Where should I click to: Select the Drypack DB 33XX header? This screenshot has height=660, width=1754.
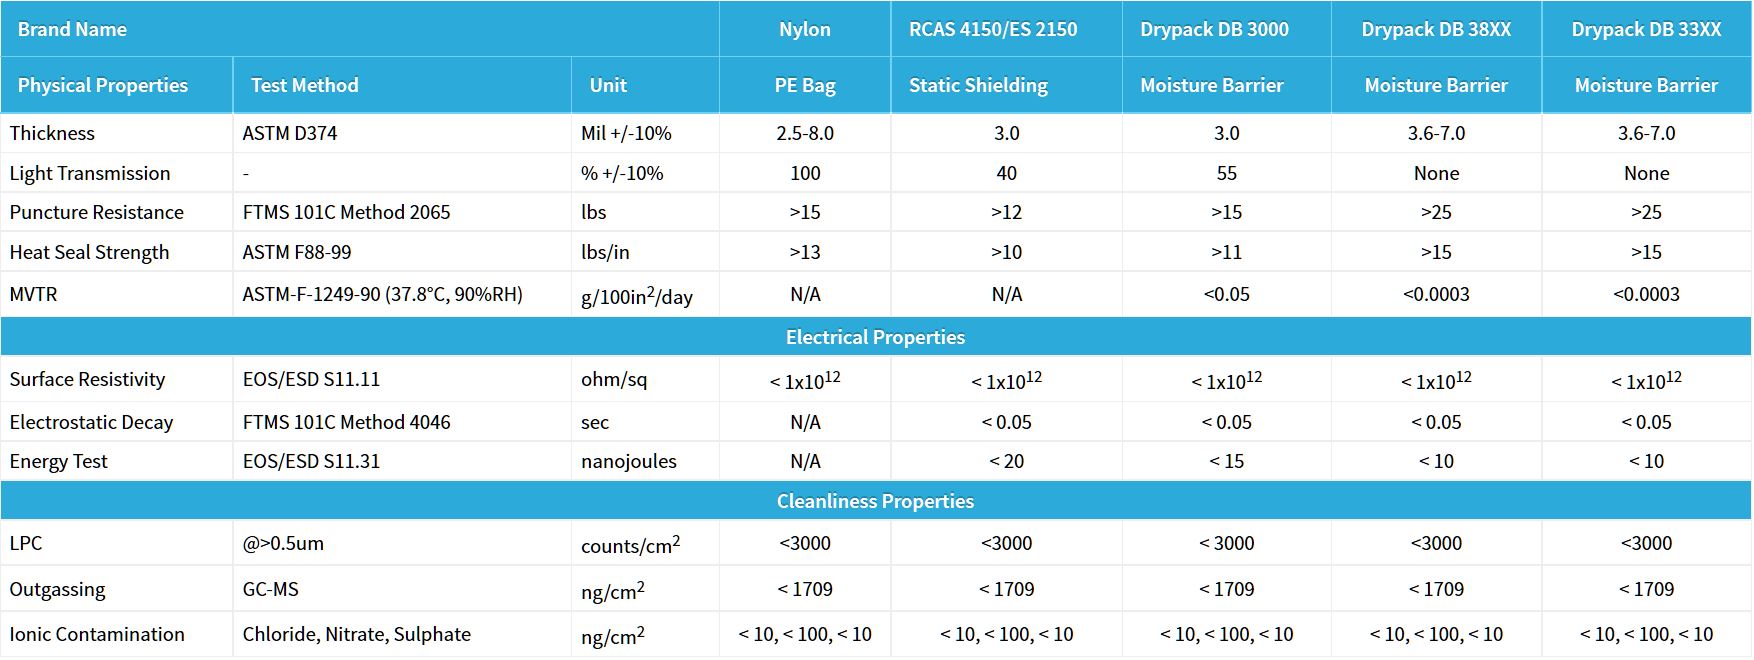point(1646,29)
